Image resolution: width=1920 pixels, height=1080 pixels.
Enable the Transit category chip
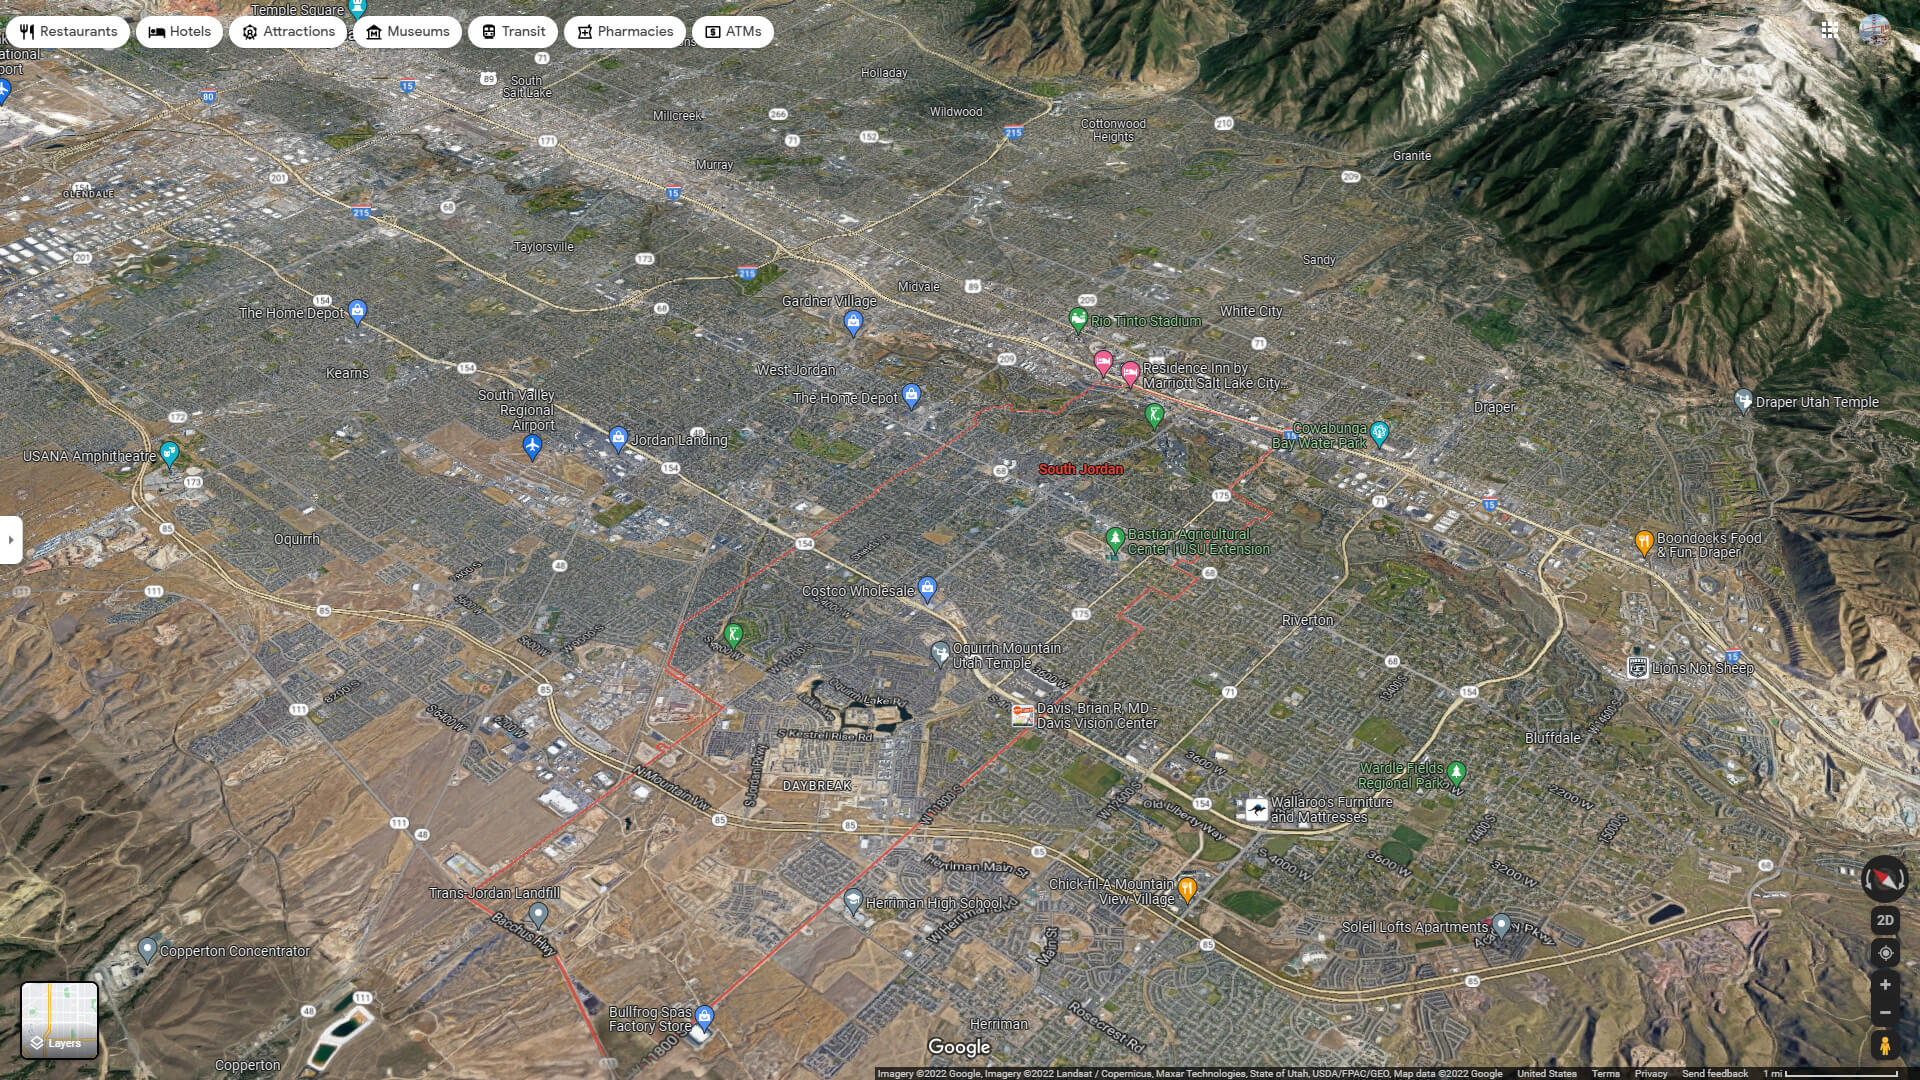(x=511, y=31)
